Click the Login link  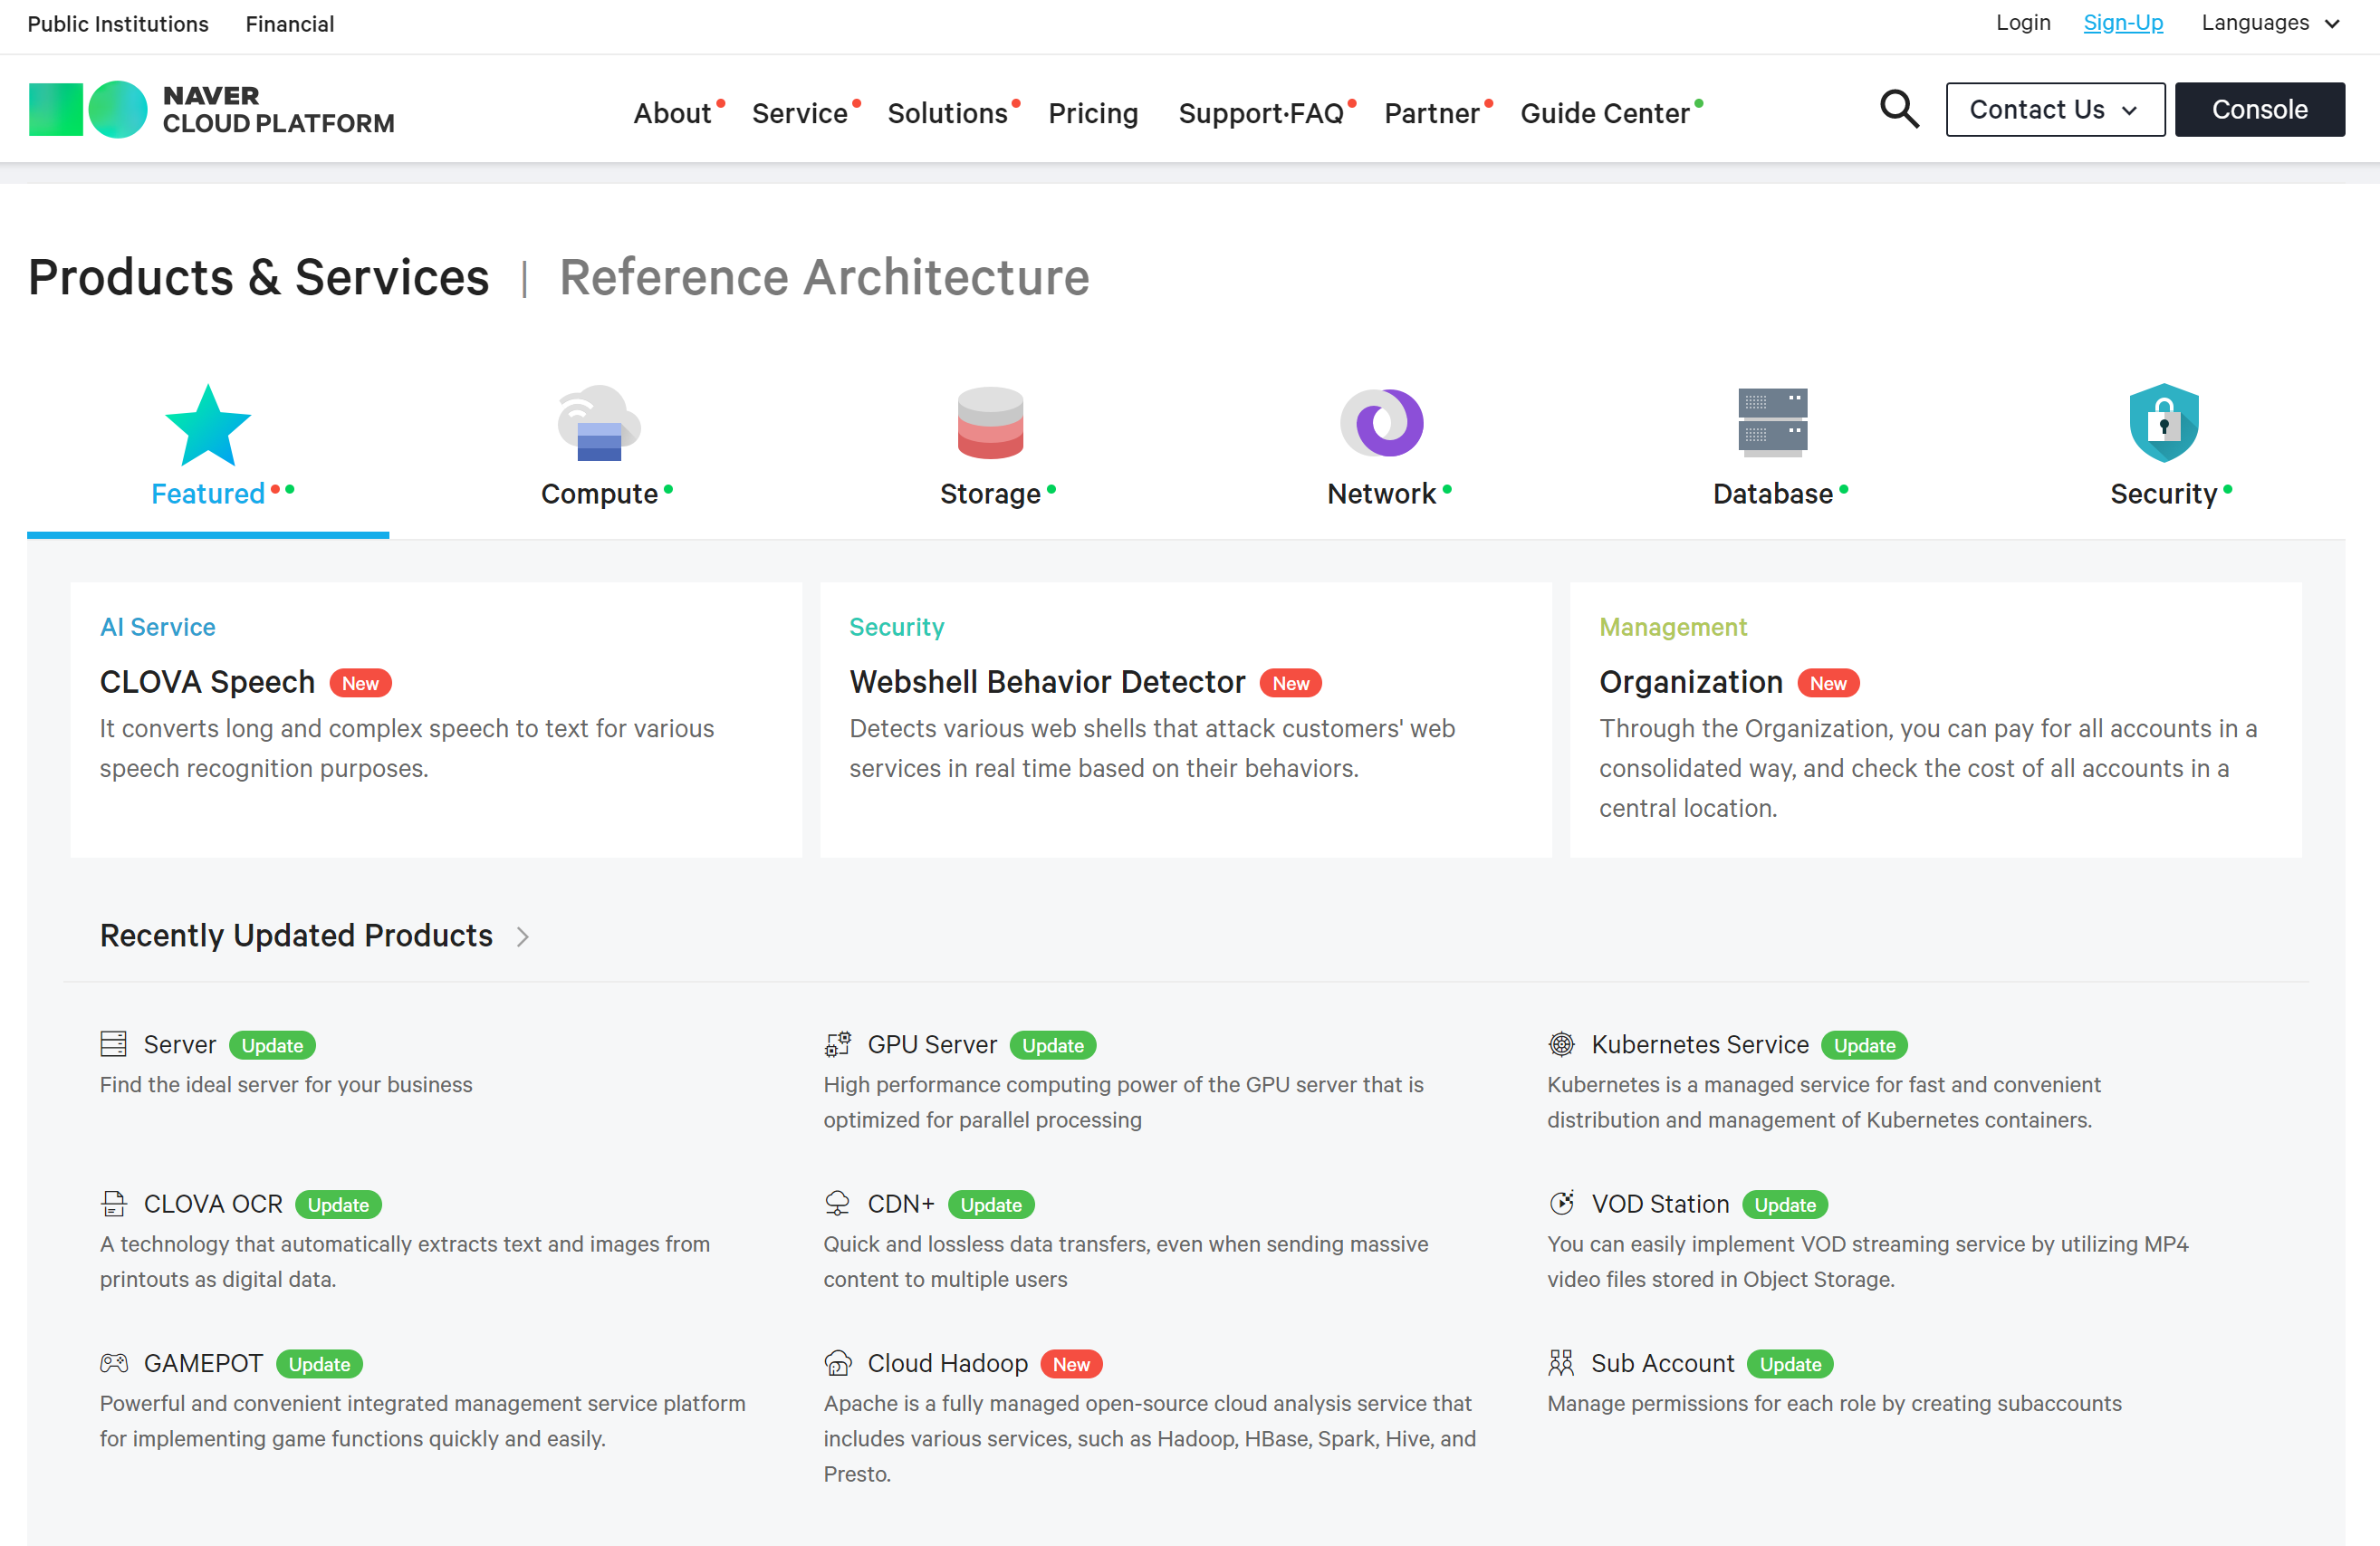click(x=2022, y=23)
